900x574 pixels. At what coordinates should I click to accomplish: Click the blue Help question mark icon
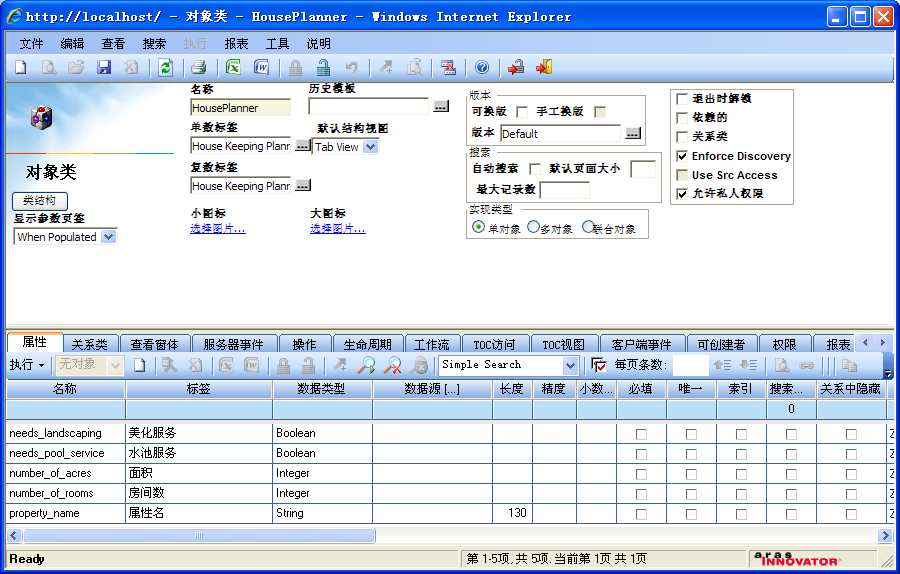[x=482, y=68]
